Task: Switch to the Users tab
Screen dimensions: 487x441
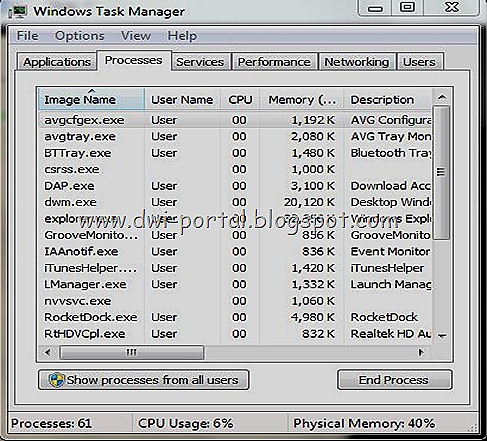Action: (419, 62)
